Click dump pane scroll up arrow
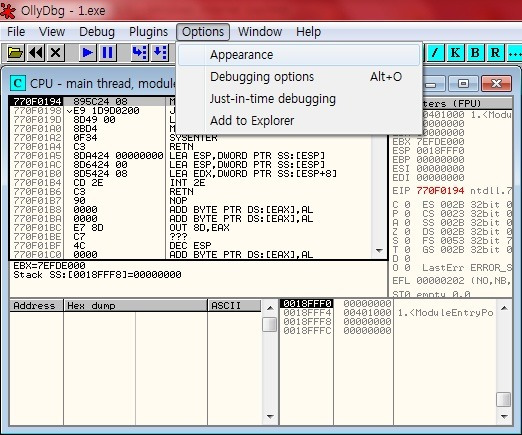 (x=270, y=308)
